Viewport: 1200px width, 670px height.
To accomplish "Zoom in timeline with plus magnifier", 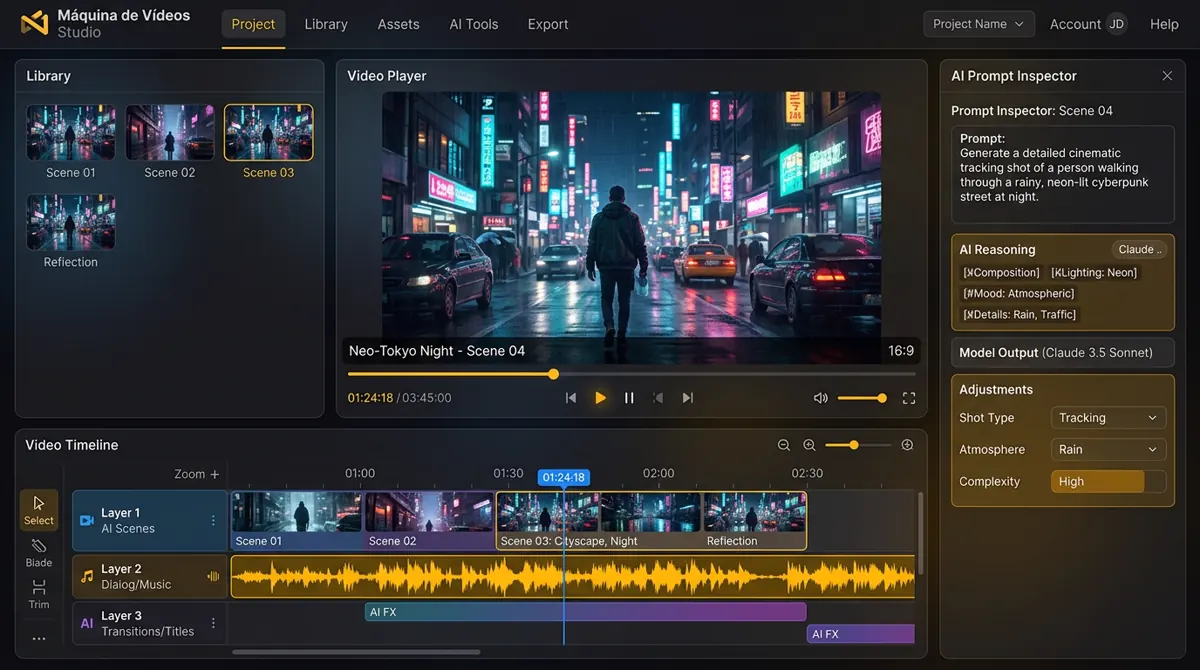I will pyautogui.click(x=809, y=445).
